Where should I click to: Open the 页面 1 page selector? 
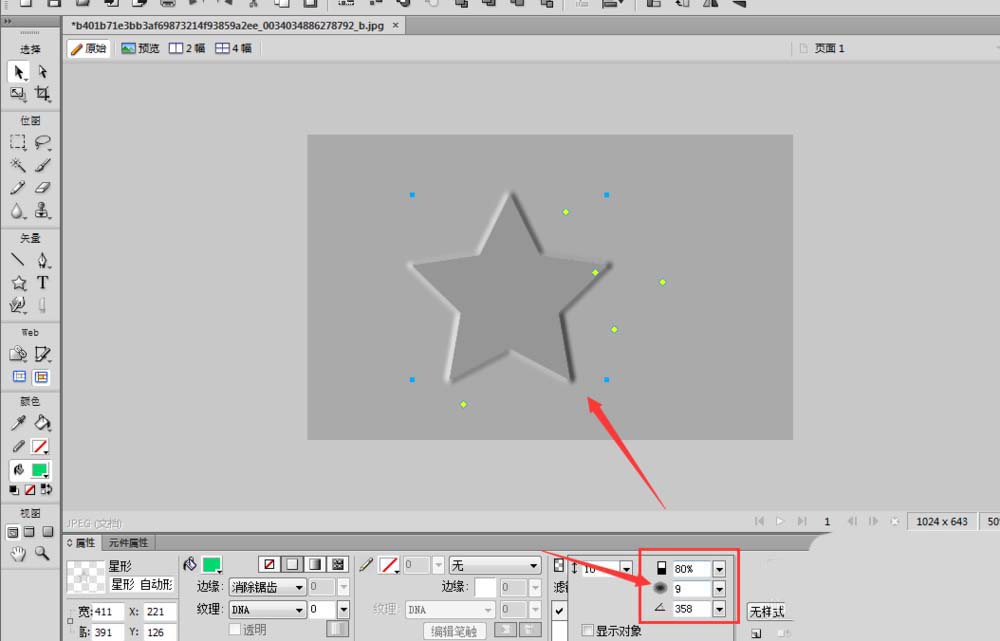(x=829, y=48)
